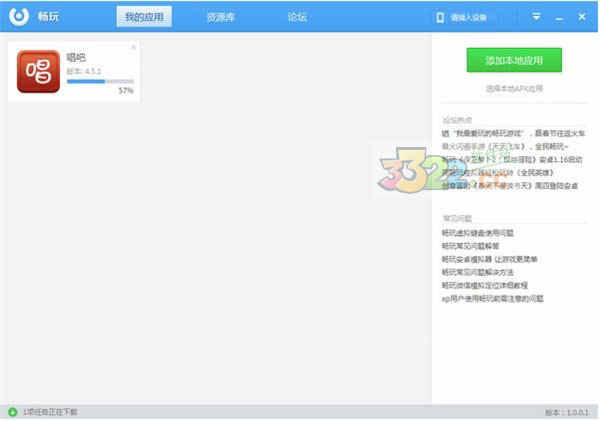Click the red 唱吧 app icon
The height and width of the screenshot is (421, 600).
click(x=38, y=72)
